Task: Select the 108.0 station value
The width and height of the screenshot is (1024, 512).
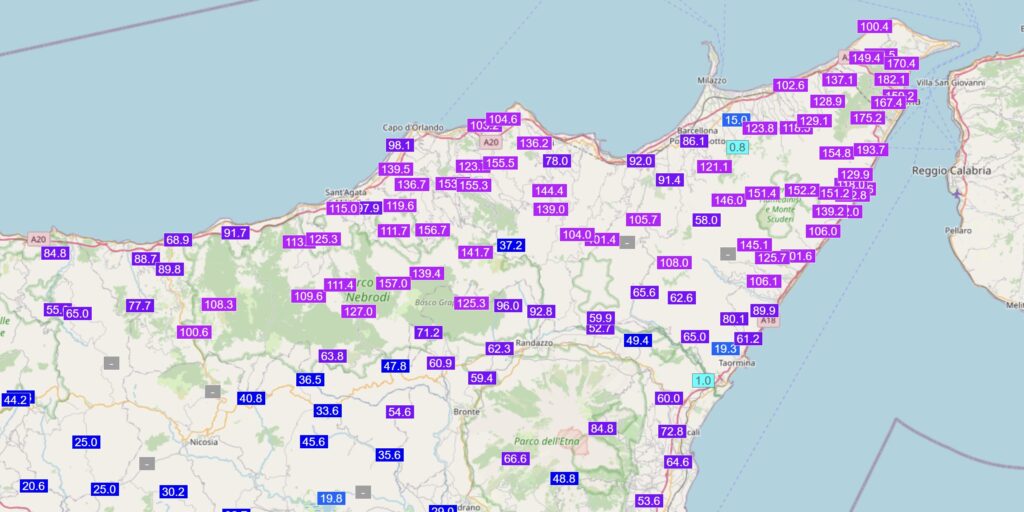Action: tap(674, 263)
